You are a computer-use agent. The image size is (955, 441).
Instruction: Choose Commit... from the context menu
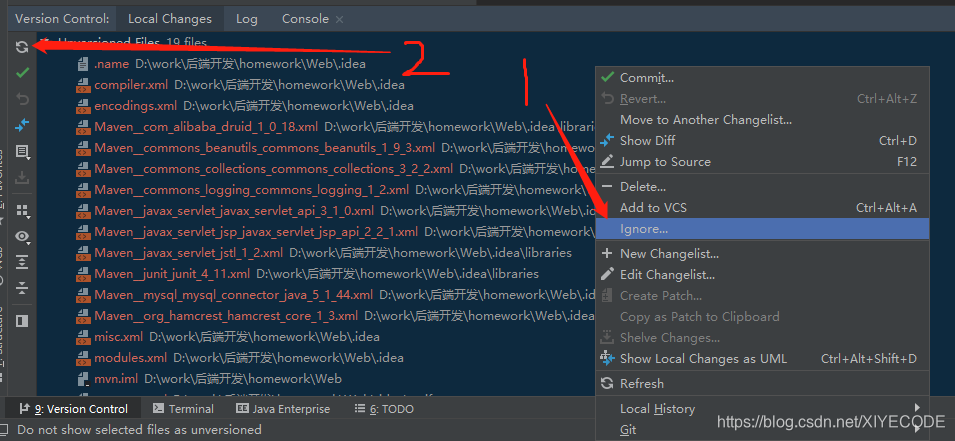(762, 78)
